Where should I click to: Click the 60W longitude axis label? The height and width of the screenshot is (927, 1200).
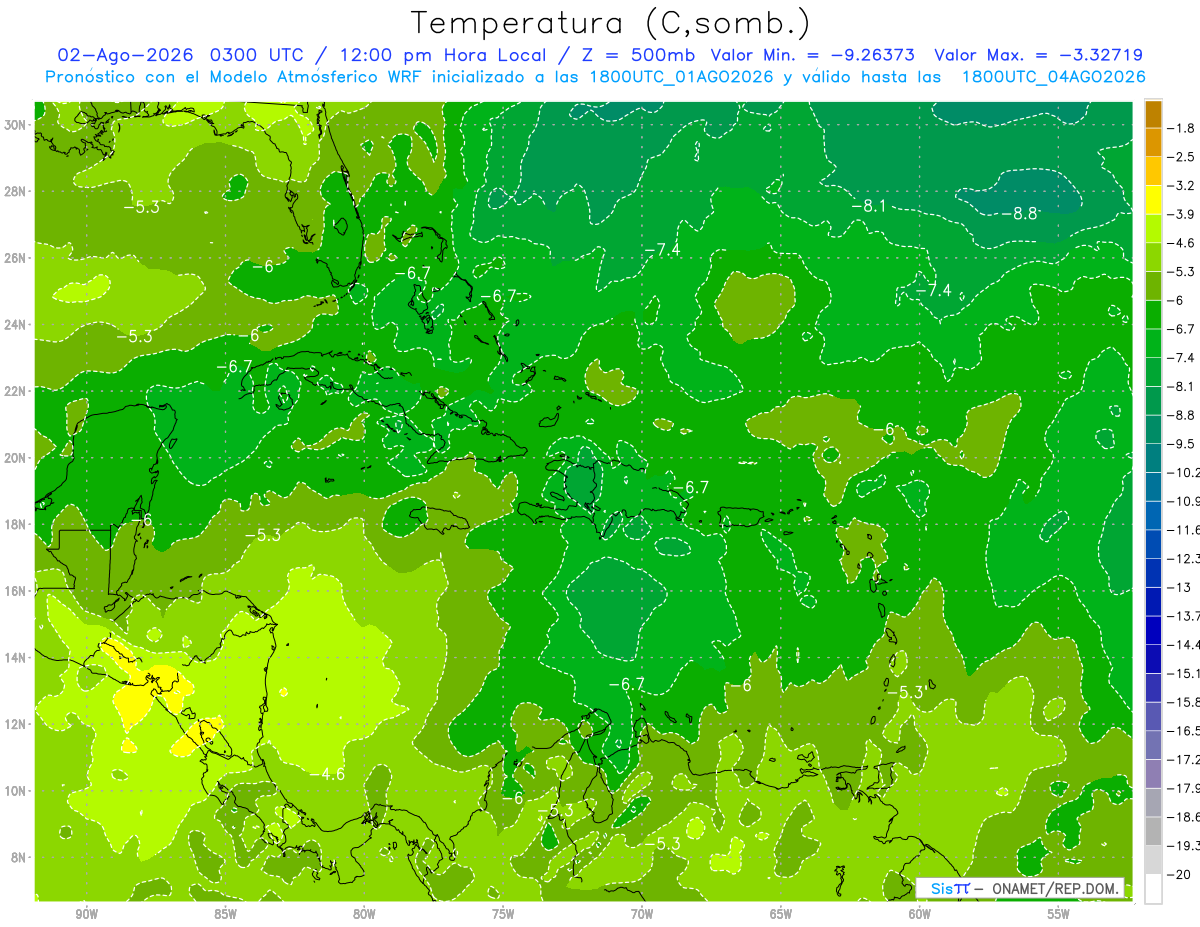(920, 914)
